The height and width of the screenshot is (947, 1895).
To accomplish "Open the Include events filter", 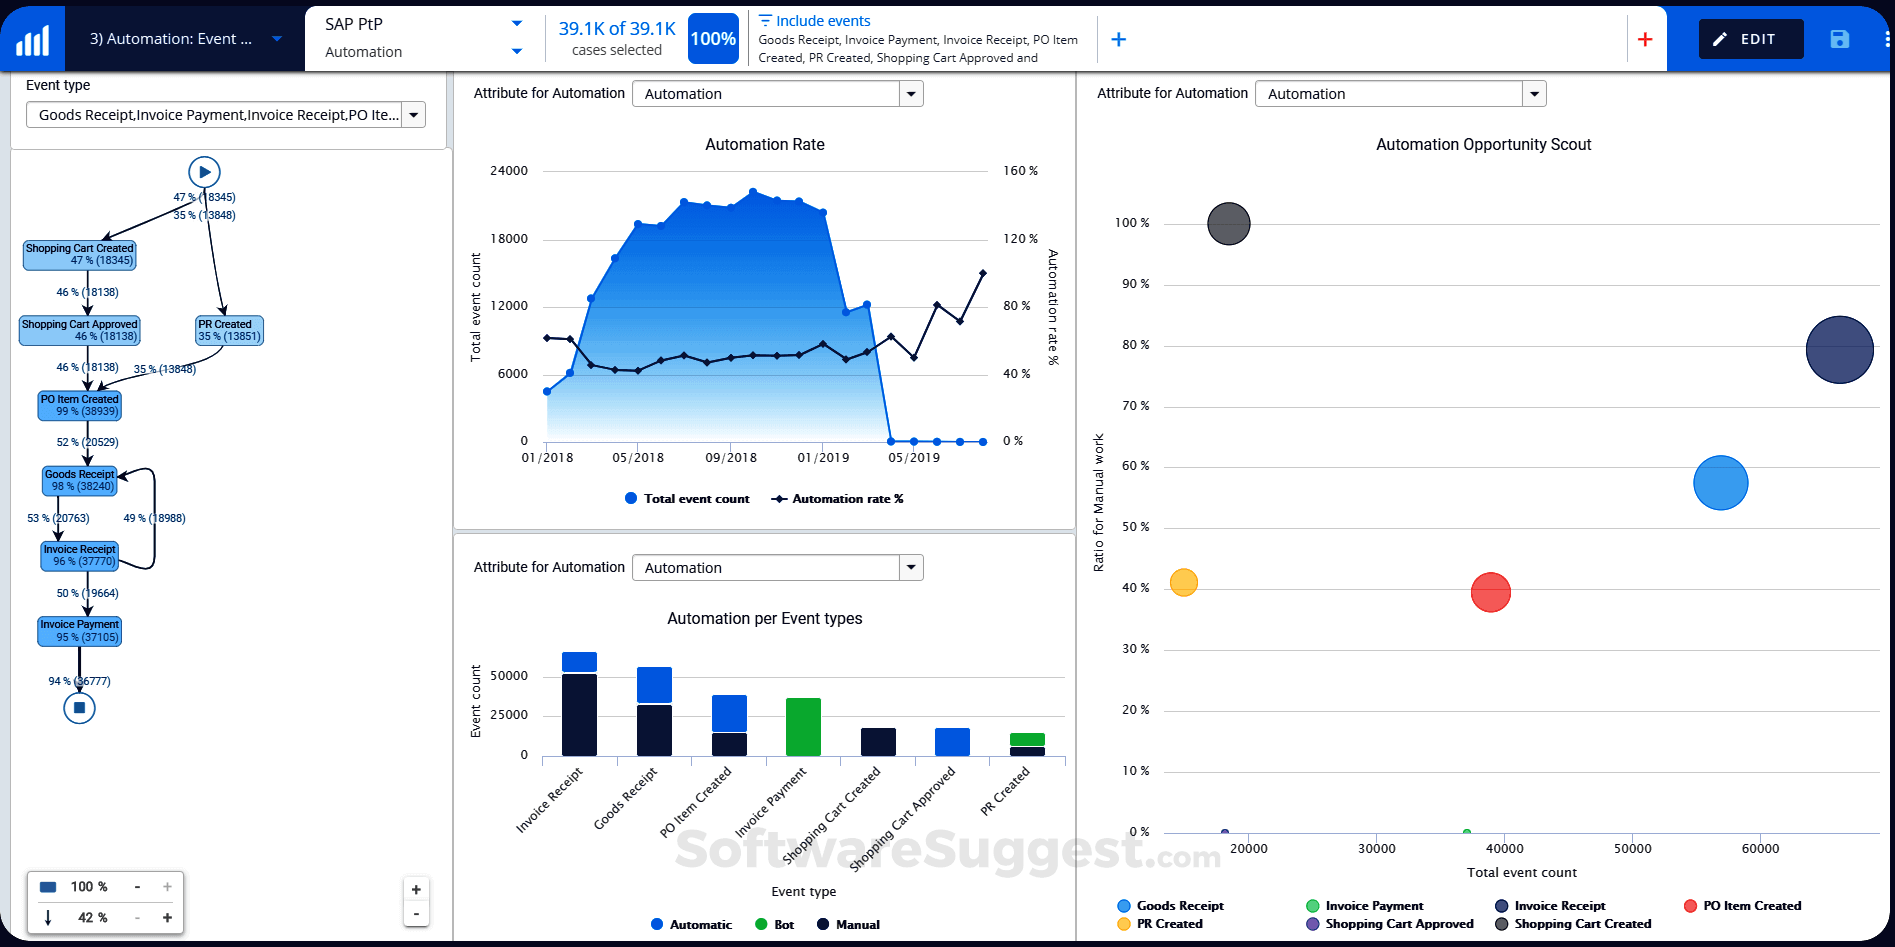I will click(824, 20).
